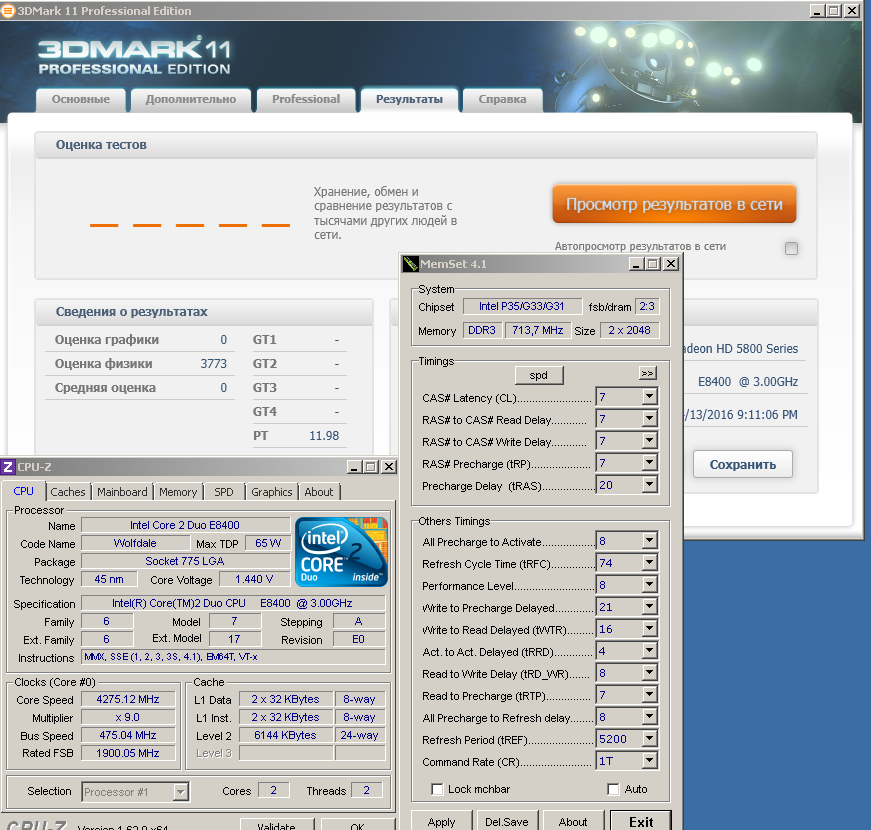The width and height of the screenshot is (871, 830).
Task: Maximize the 3DMark 11 window
Action: point(834,11)
